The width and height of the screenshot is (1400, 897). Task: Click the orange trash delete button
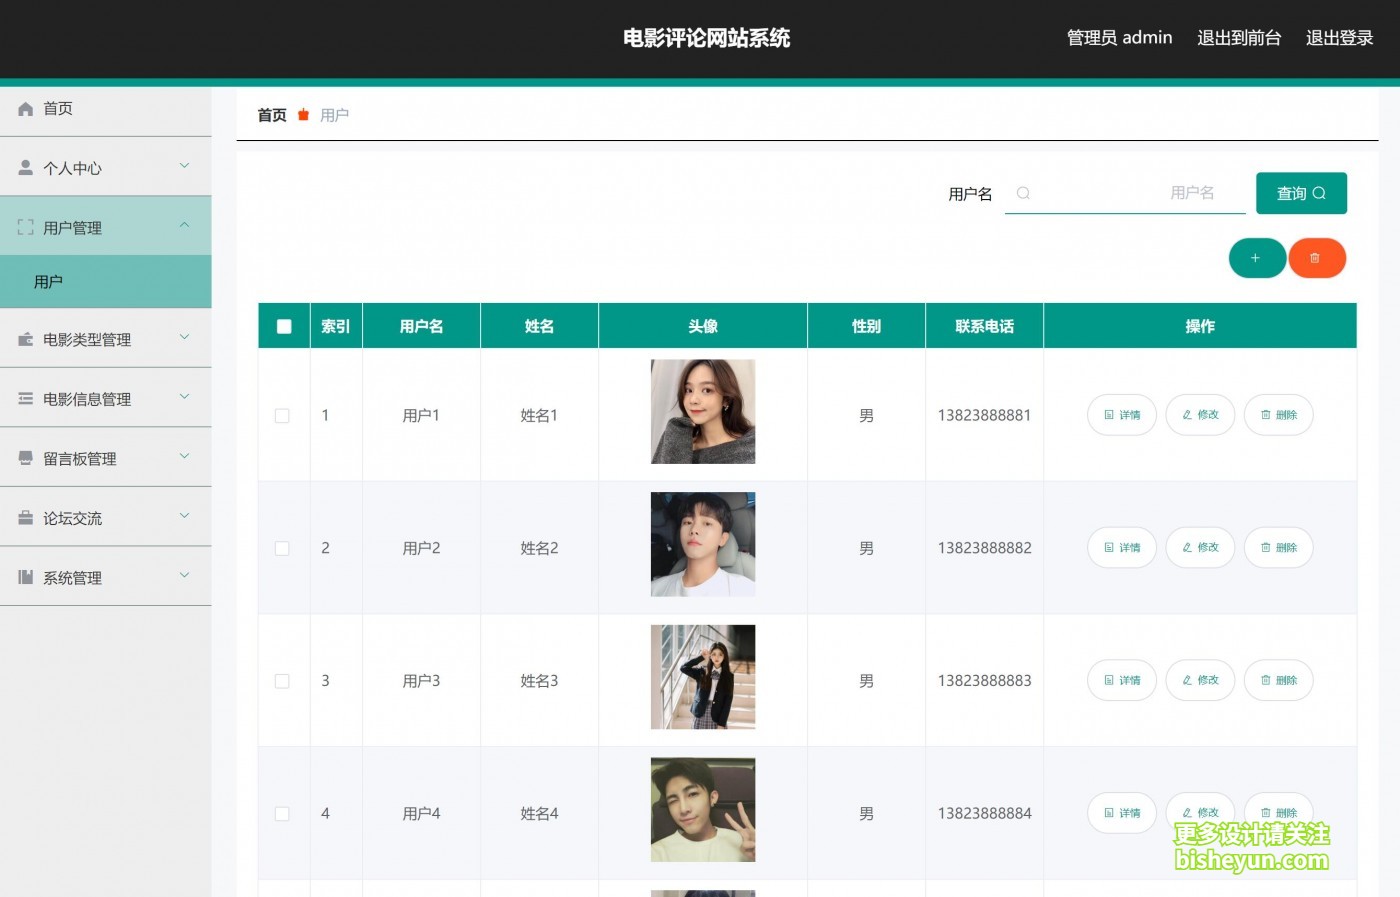[1316, 258]
